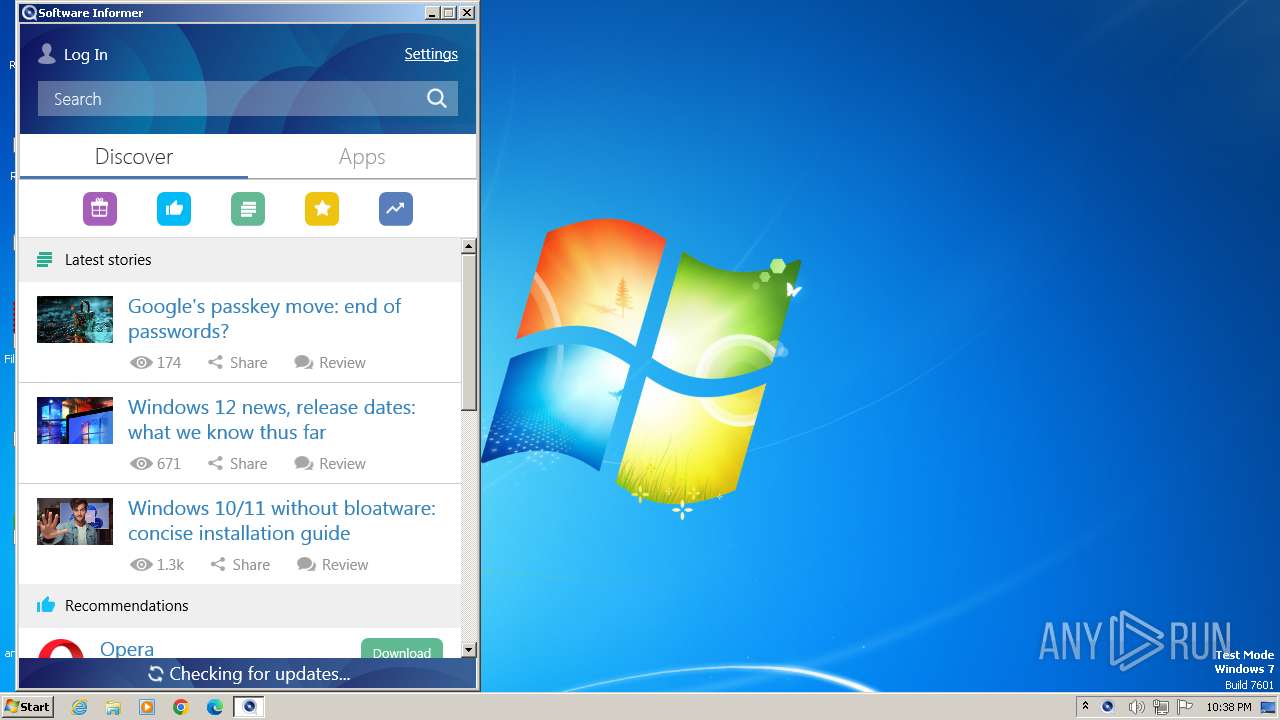The height and width of the screenshot is (720, 1280).
Task: Click the views eye icon showing 1.3k
Action: pyautogui.click(x=141, y=564)
